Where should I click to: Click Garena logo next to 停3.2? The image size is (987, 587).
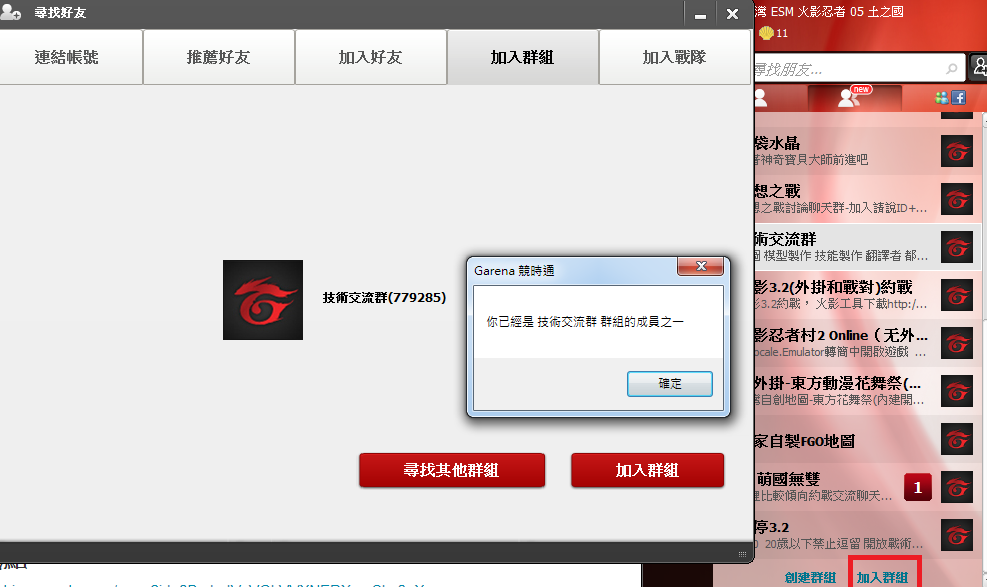point(957,535)
